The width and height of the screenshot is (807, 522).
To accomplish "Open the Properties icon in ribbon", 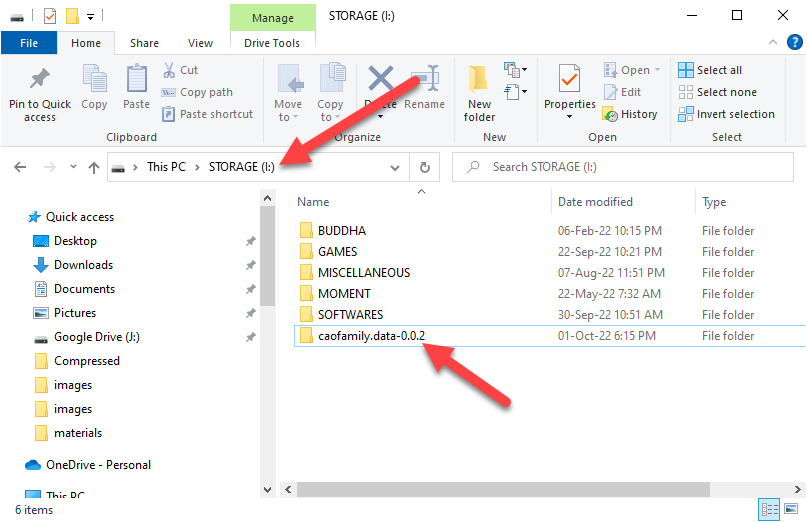I will click(569, 80).
